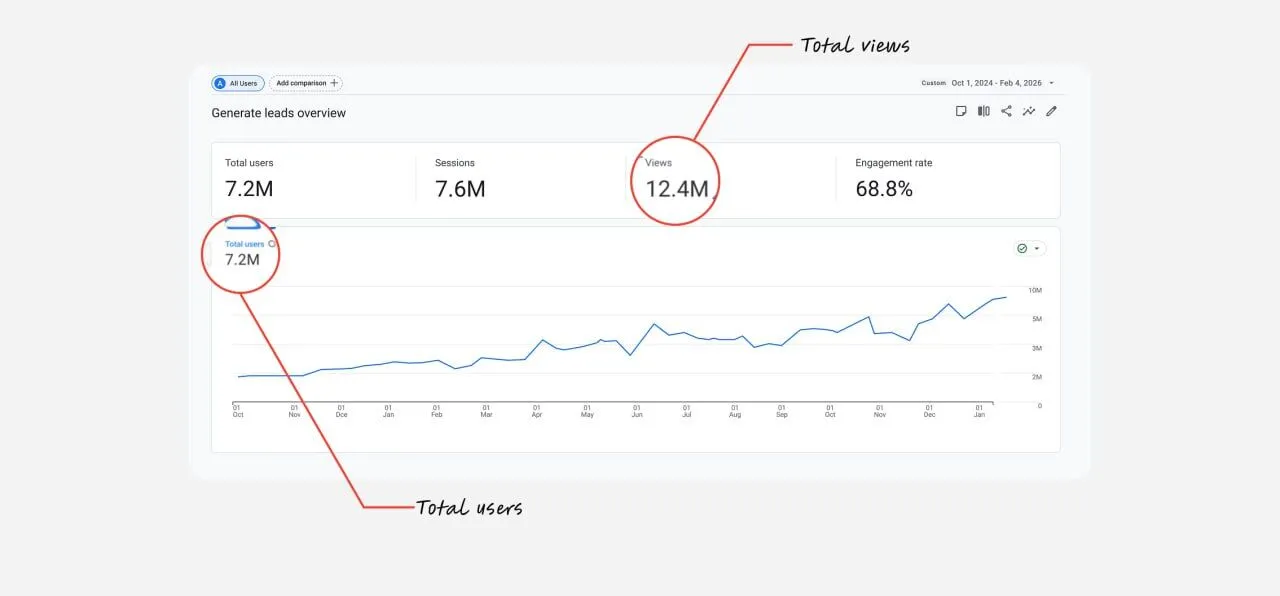This screenshot has height=596, width=1280.
Task: Open the Insights sparkline icon
Action: point(1029,111)
